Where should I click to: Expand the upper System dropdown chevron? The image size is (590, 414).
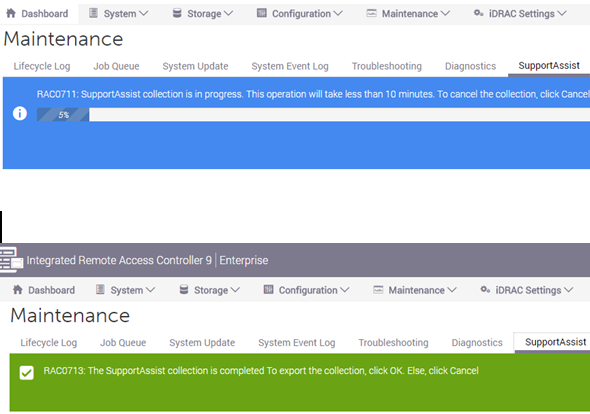pos(143,14)
